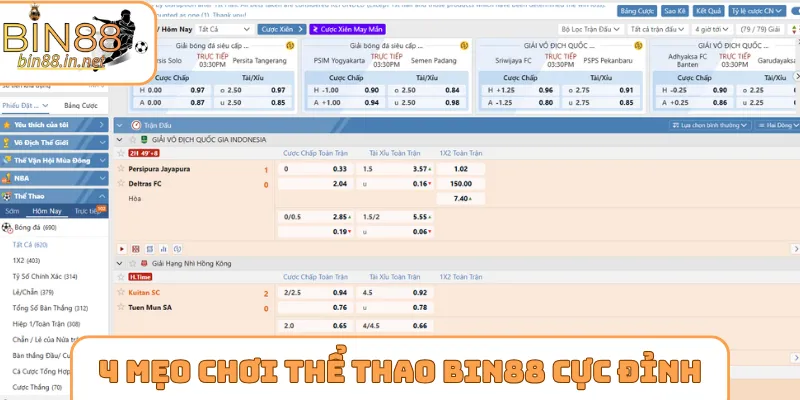Click coin icon on Persis Solo card
This screenshot has height=400, width=800.
290,45
